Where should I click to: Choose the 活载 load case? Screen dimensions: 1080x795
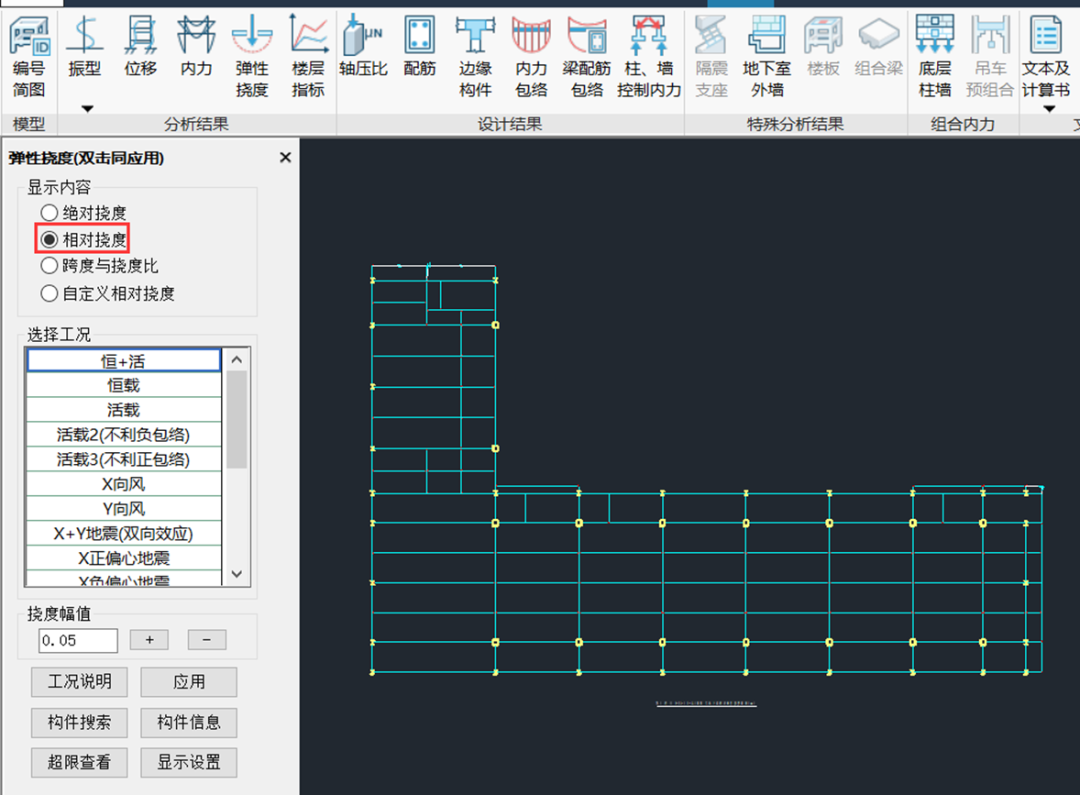[x=123, y=410]
